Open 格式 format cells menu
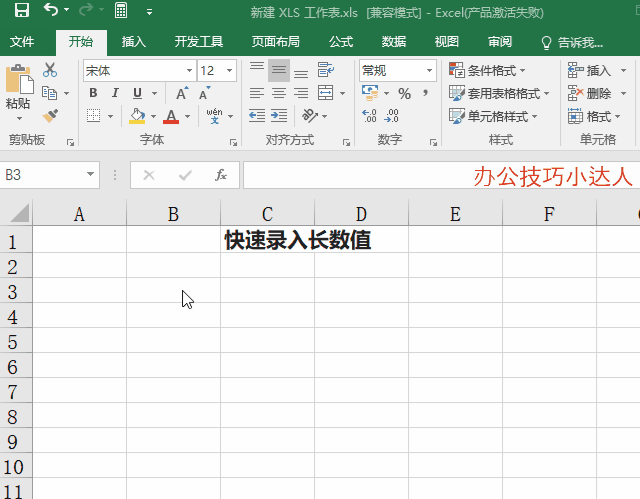640x499 pixels. [594, 116]
